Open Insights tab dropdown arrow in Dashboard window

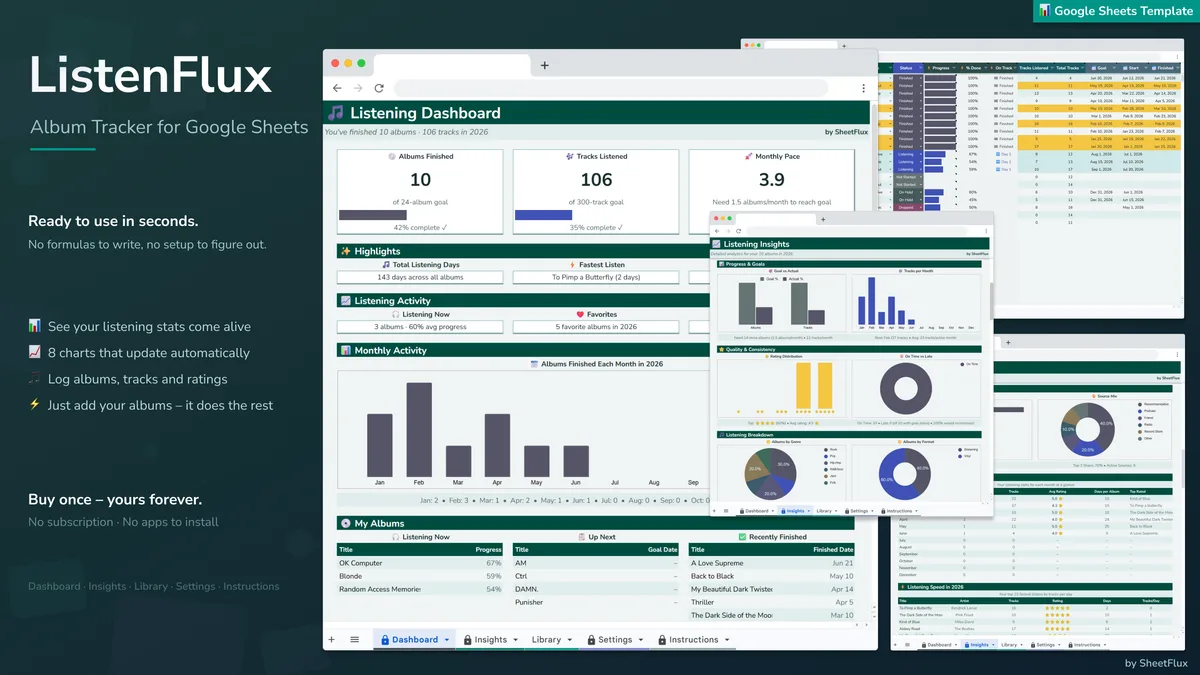point(515,640)
